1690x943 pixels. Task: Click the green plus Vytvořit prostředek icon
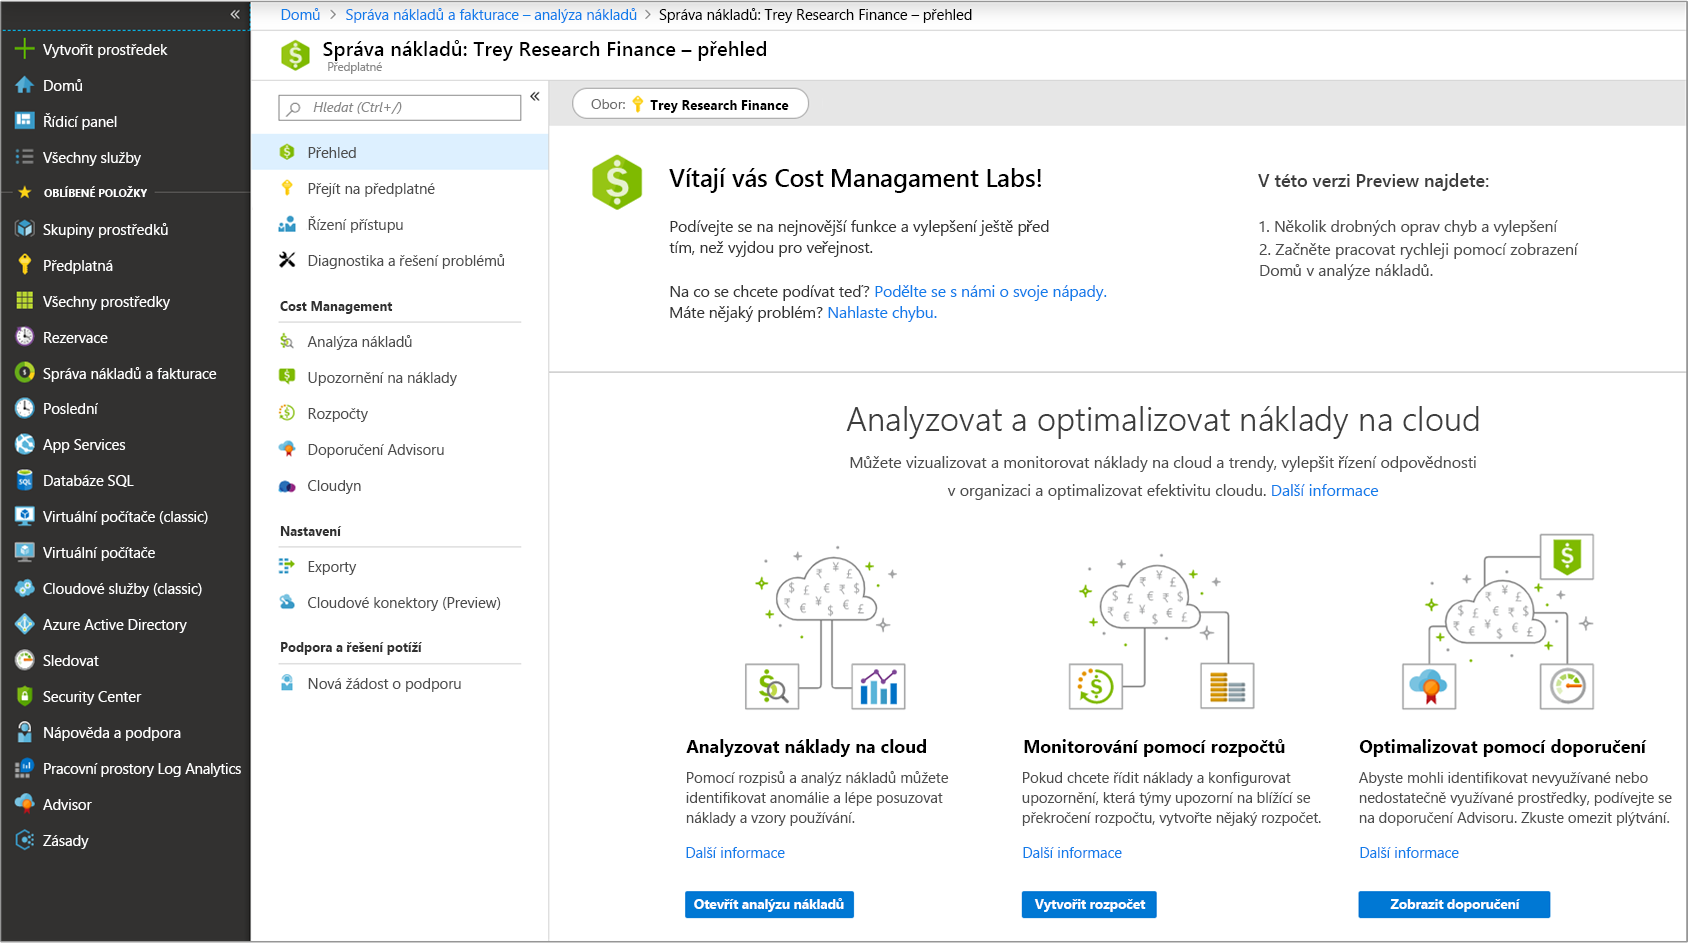click(x=24, y=49)
